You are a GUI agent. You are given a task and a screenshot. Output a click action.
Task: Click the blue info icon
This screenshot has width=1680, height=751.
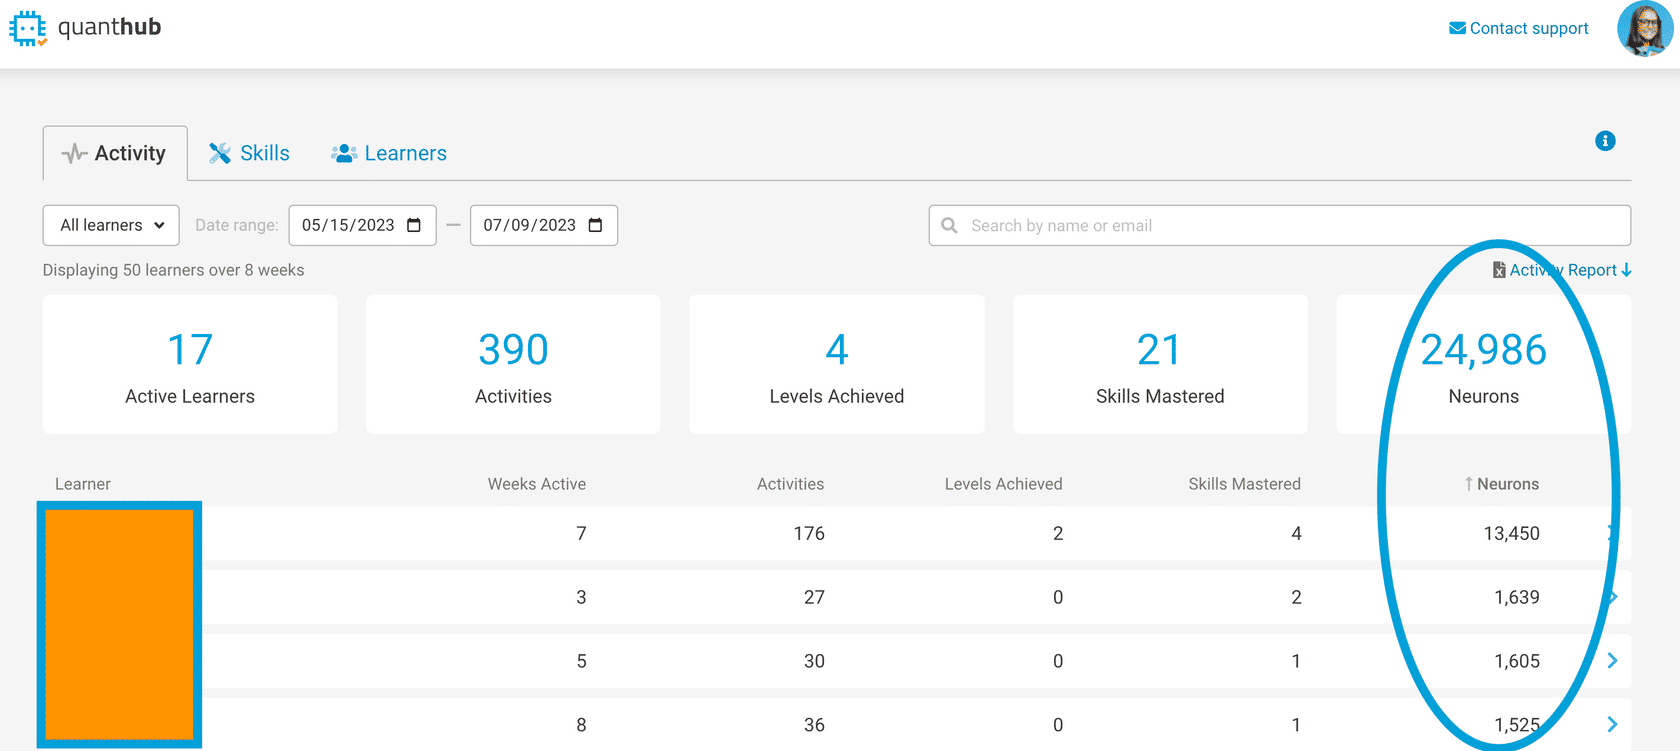coord(1605,141)
